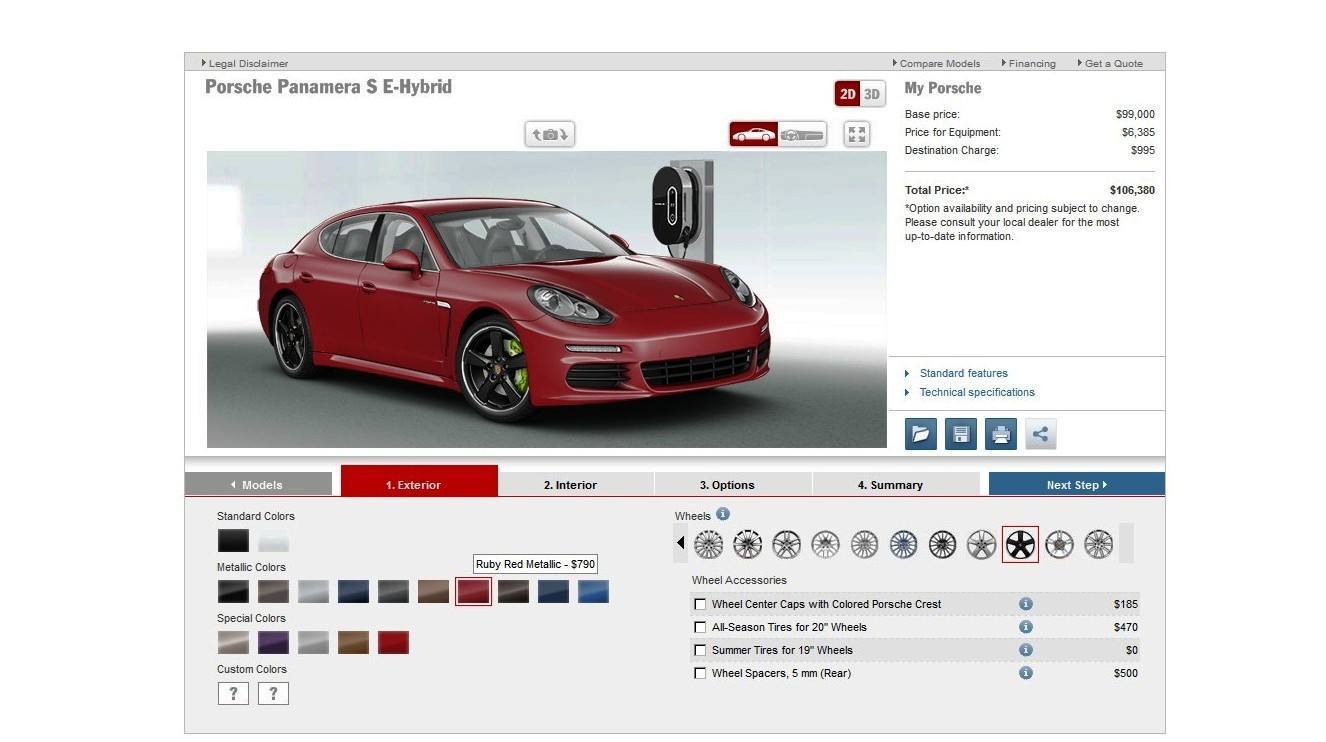Print the configuration with the printer icon
Viewport: 1326px width, 742px height.
click(1001, 434)
